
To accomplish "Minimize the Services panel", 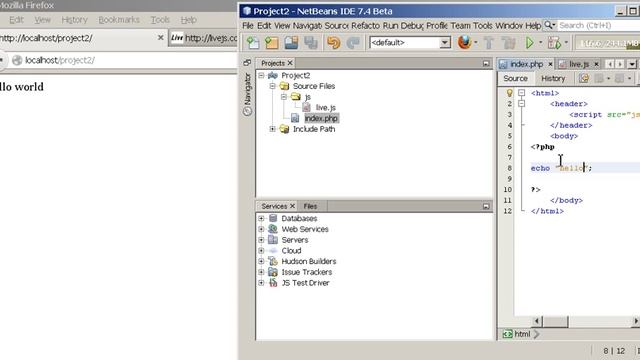I will click(486, 206).
